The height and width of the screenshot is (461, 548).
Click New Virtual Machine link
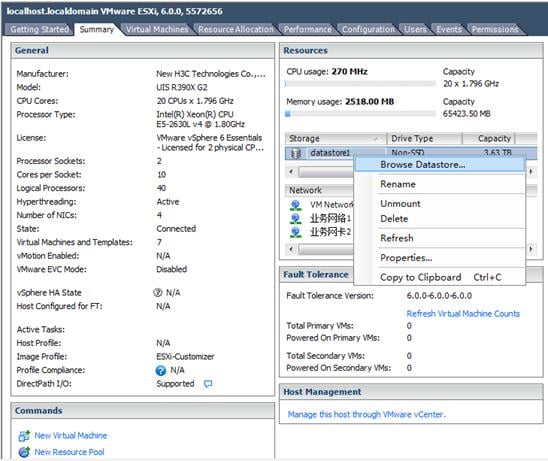pyautogui.click(x=71, y=435)
